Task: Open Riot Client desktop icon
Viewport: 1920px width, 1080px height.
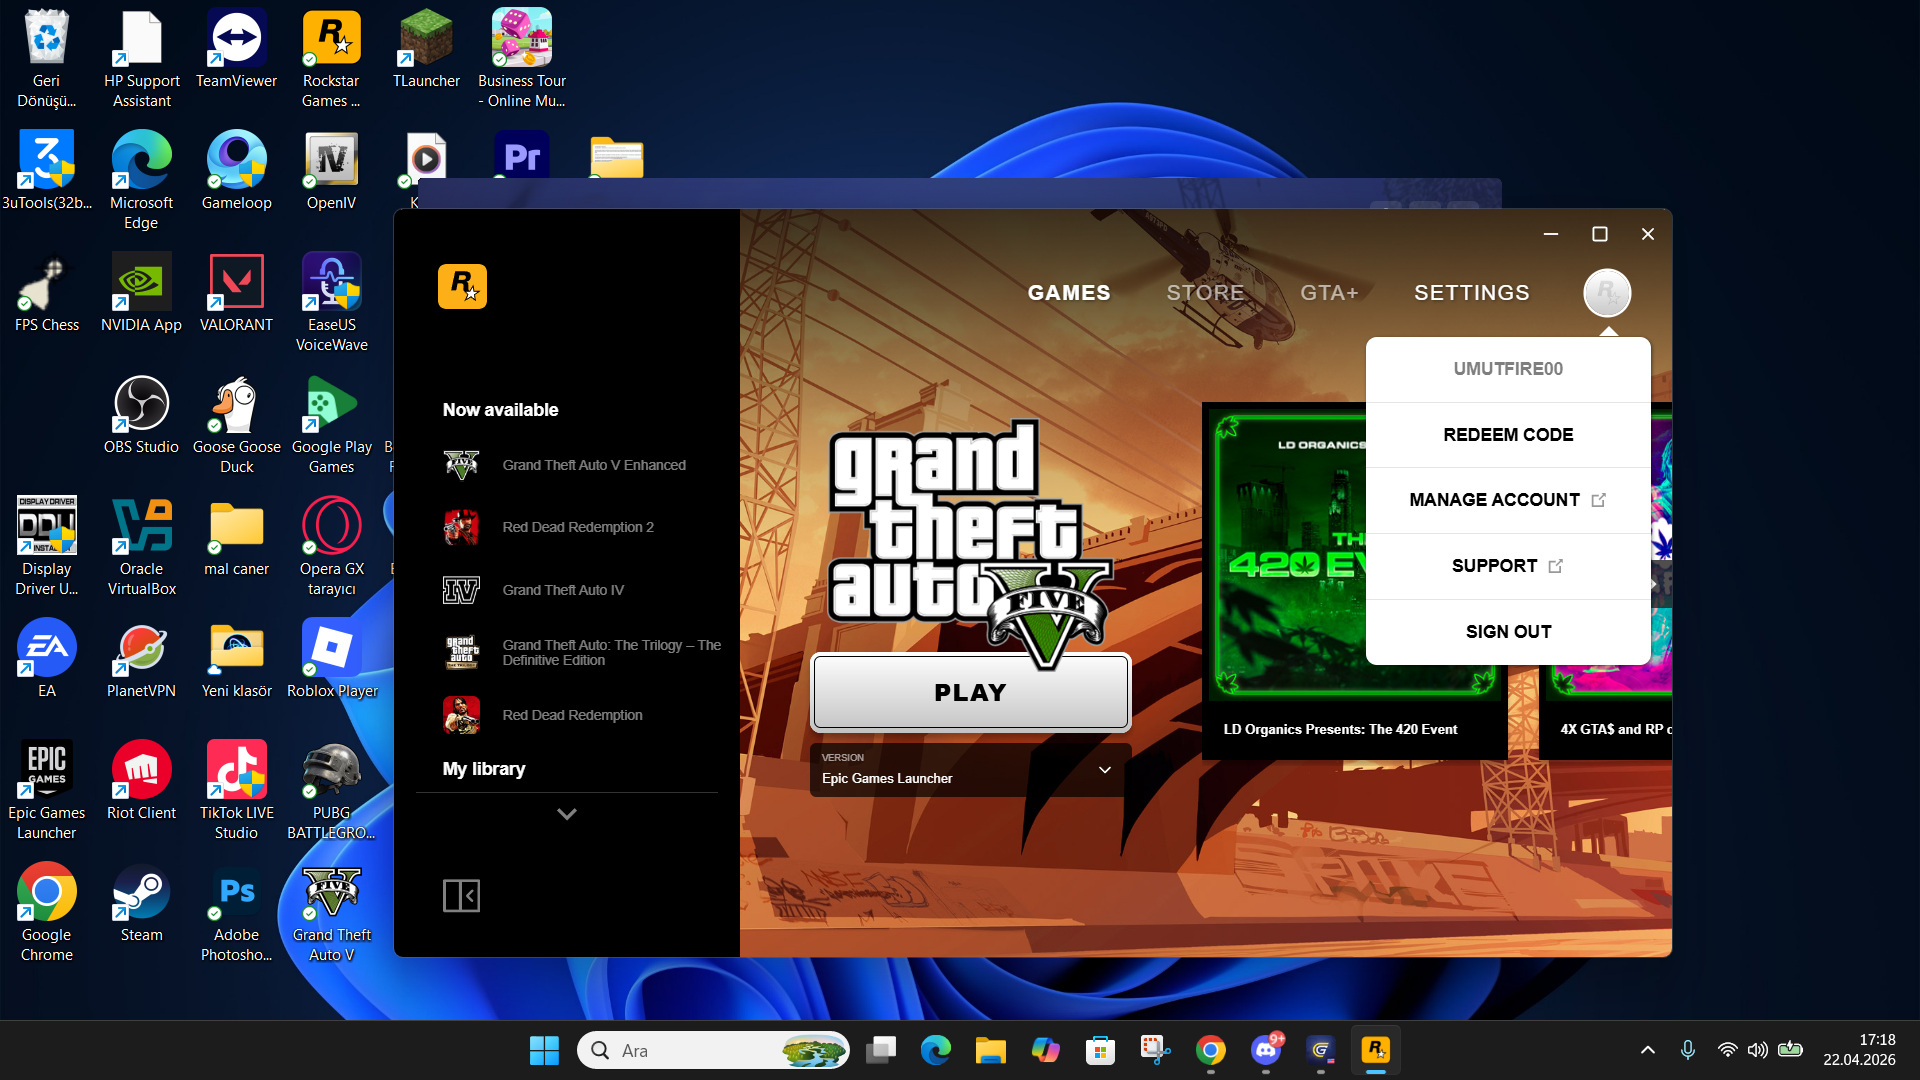Action: tap(141, 781)
